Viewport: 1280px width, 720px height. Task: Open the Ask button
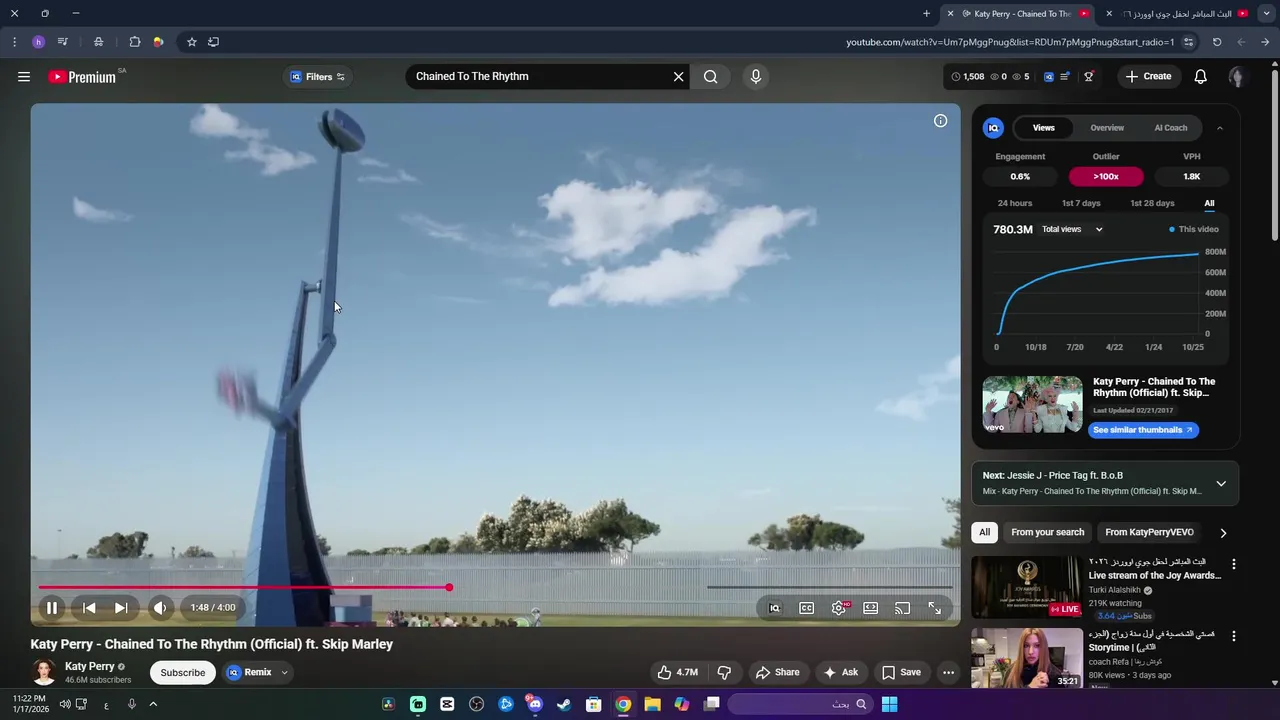[x=840, y=672]
